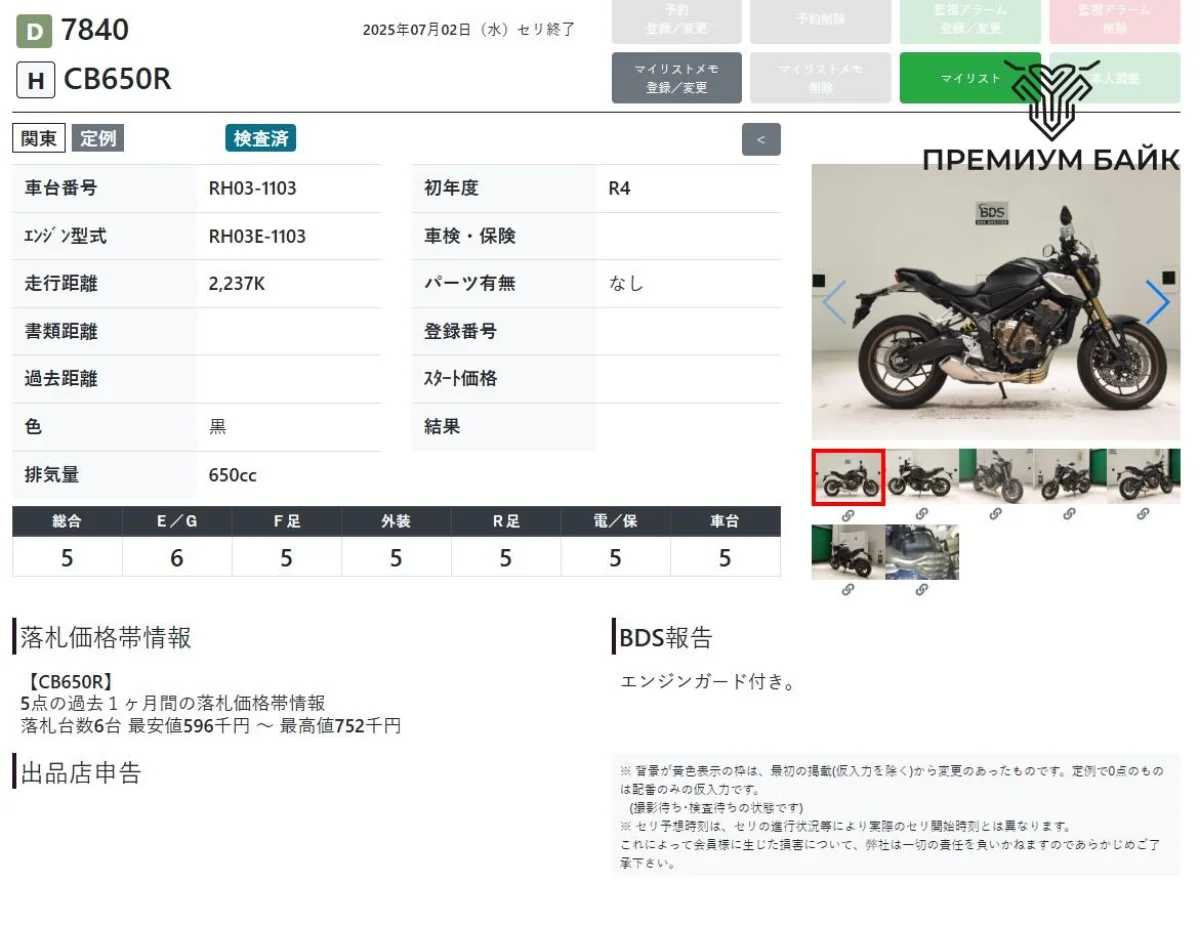Click the 予約 登録/変更 button

point(676,20)
